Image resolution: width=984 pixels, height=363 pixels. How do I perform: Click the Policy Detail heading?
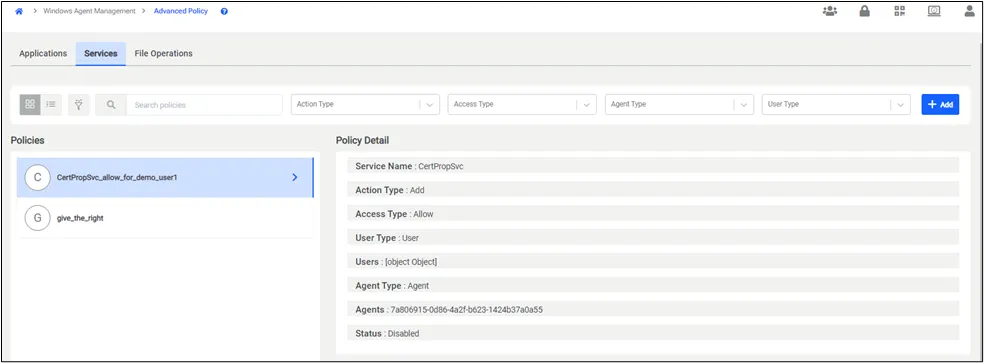pyautogui.click(x=363, y=140)
